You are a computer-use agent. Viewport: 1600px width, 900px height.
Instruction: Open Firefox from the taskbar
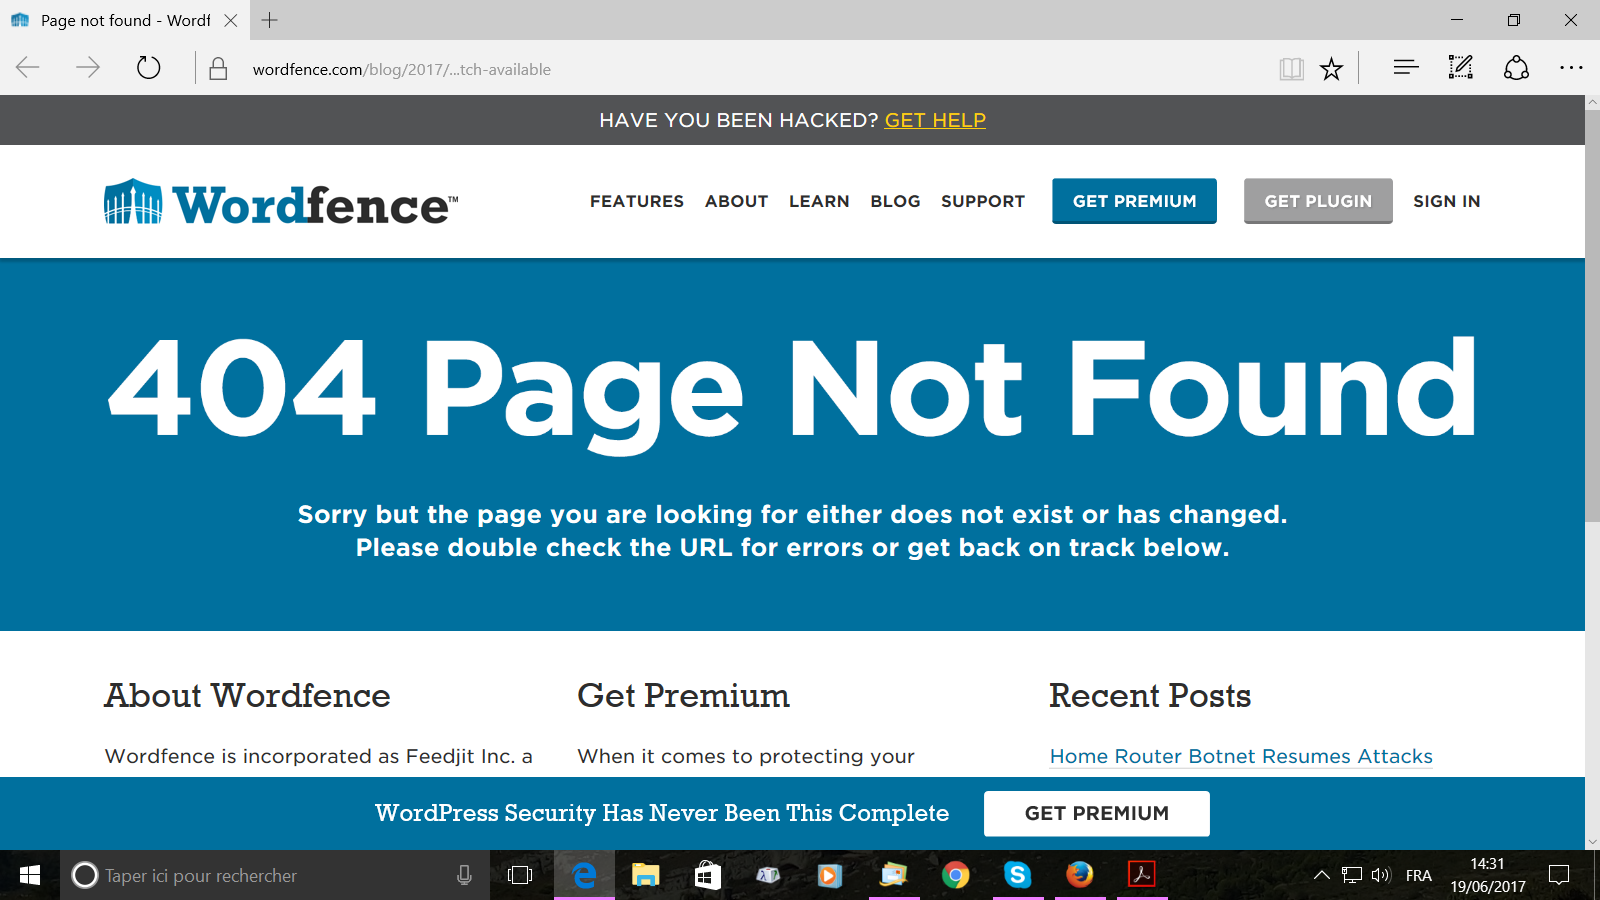pos(1080,875)
